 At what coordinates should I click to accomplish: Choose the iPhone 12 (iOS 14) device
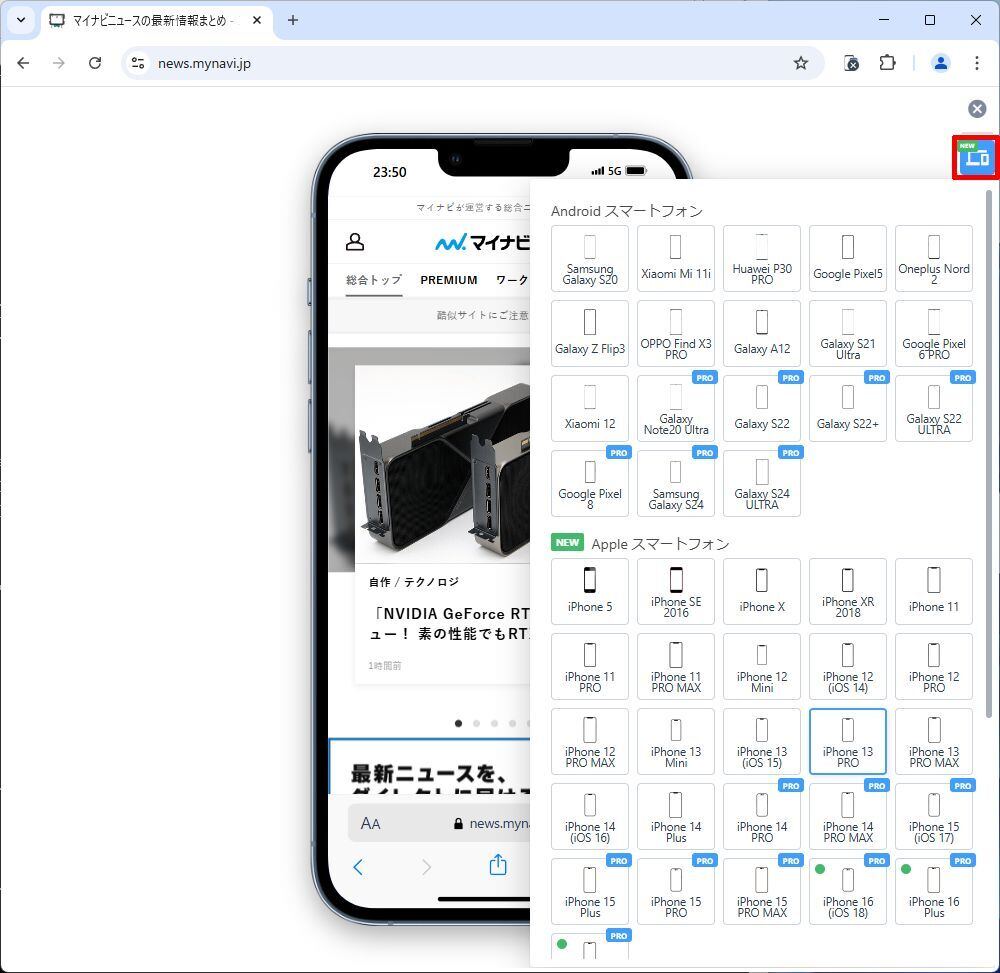(848, 667)
